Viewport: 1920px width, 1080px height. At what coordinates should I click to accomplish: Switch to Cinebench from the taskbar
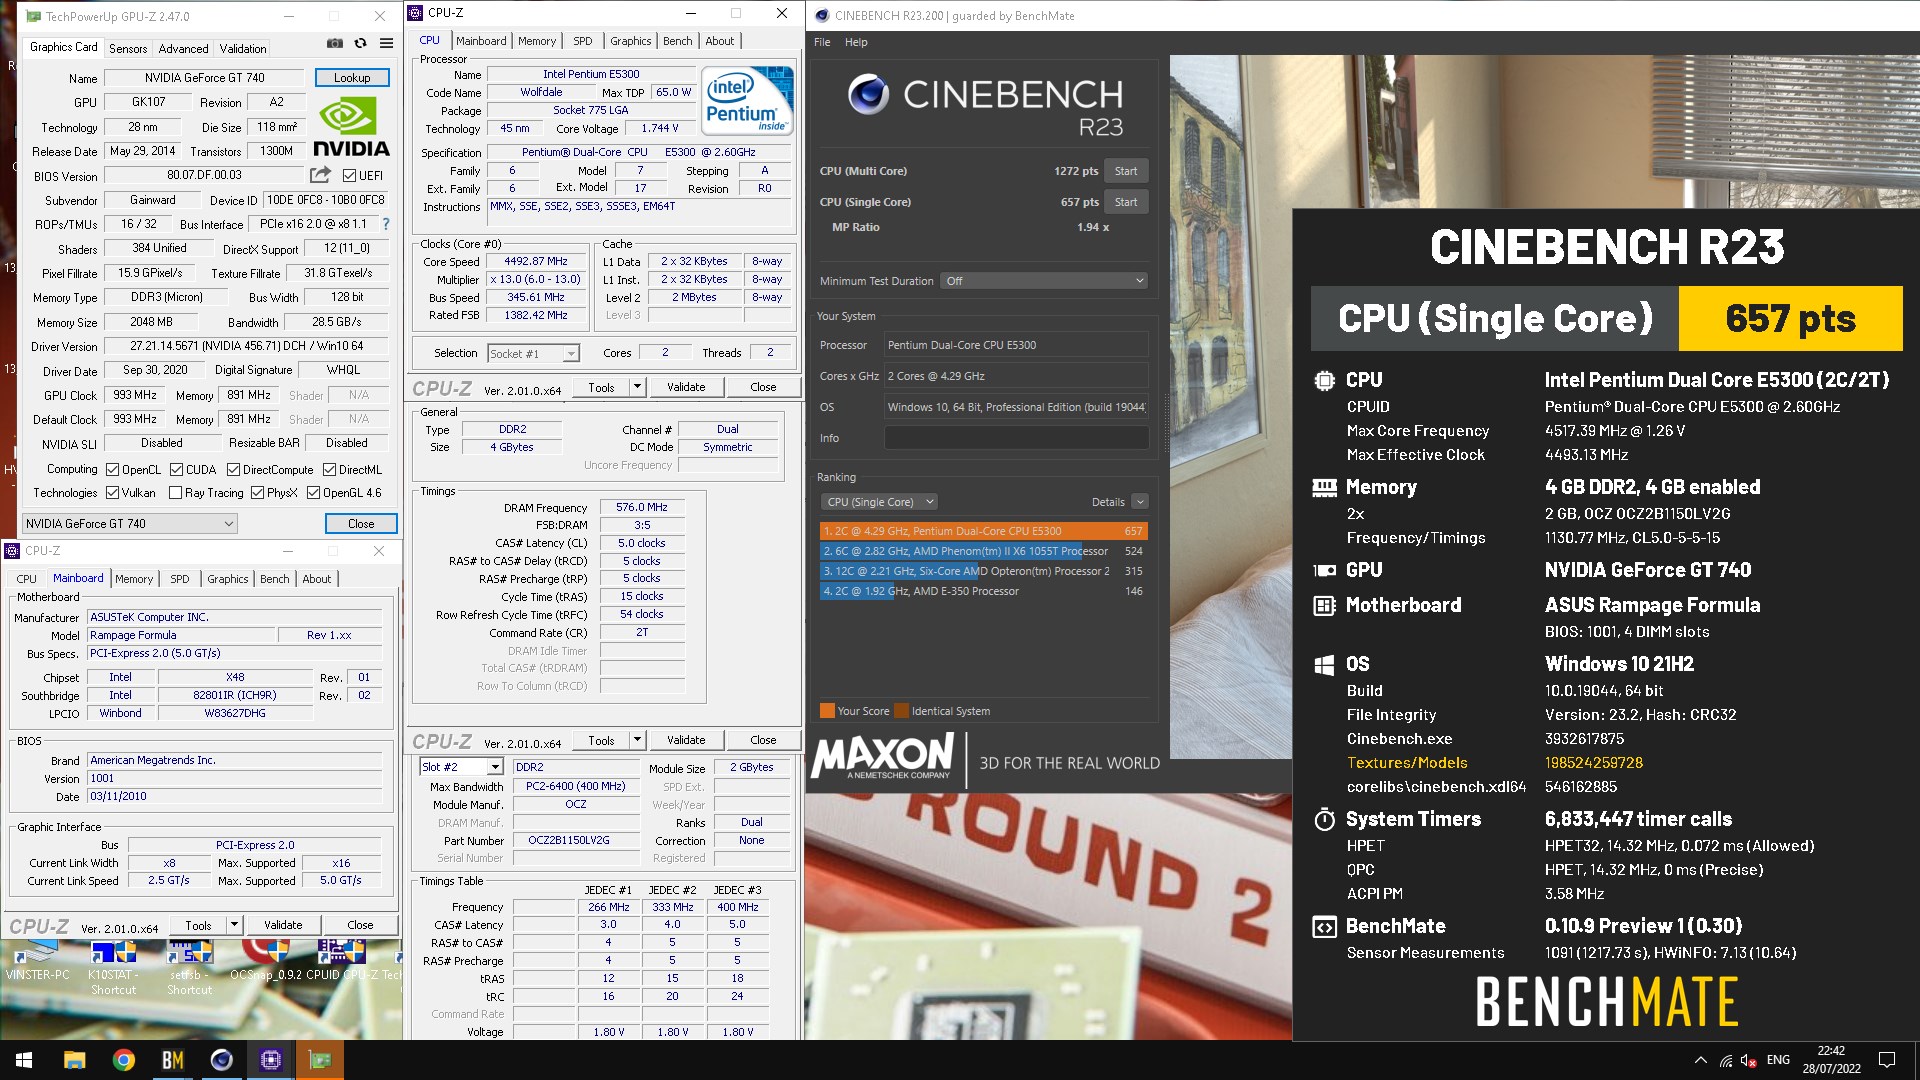point(222,1060)
